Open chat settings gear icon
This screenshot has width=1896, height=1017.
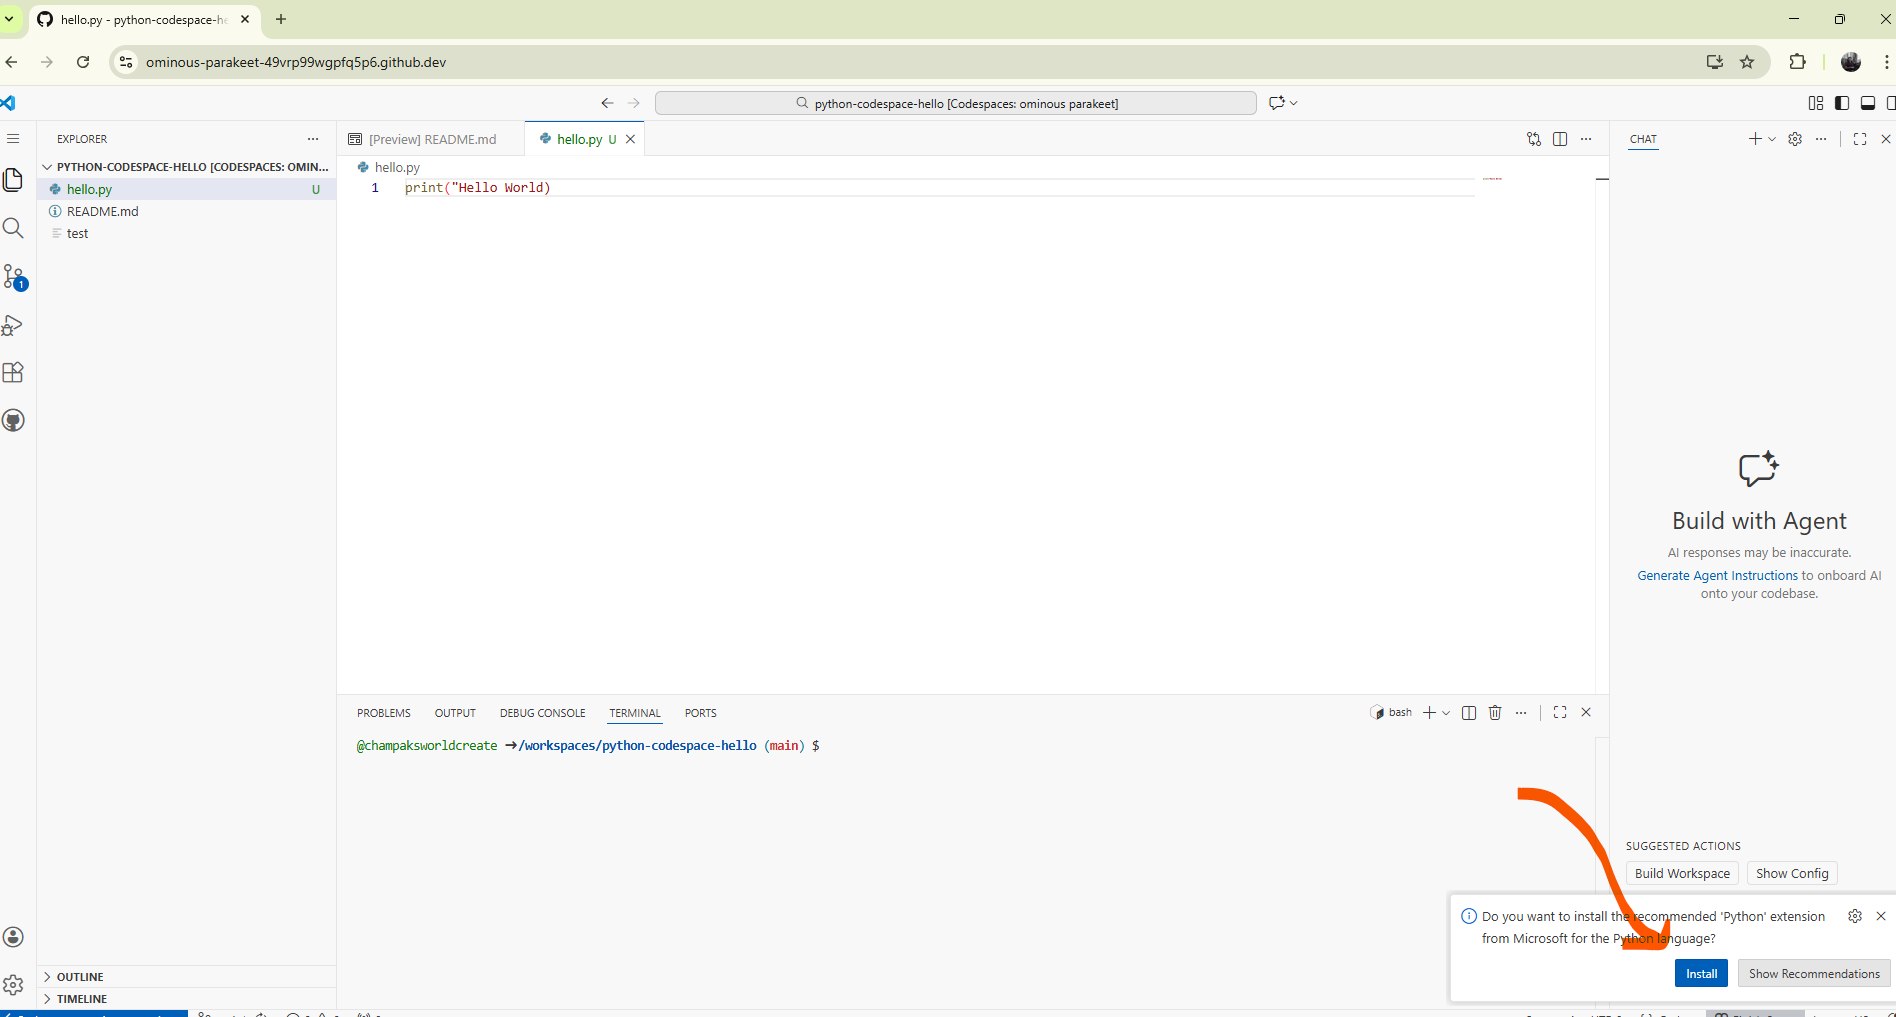pyautogui.click(x=1795, y=139)
